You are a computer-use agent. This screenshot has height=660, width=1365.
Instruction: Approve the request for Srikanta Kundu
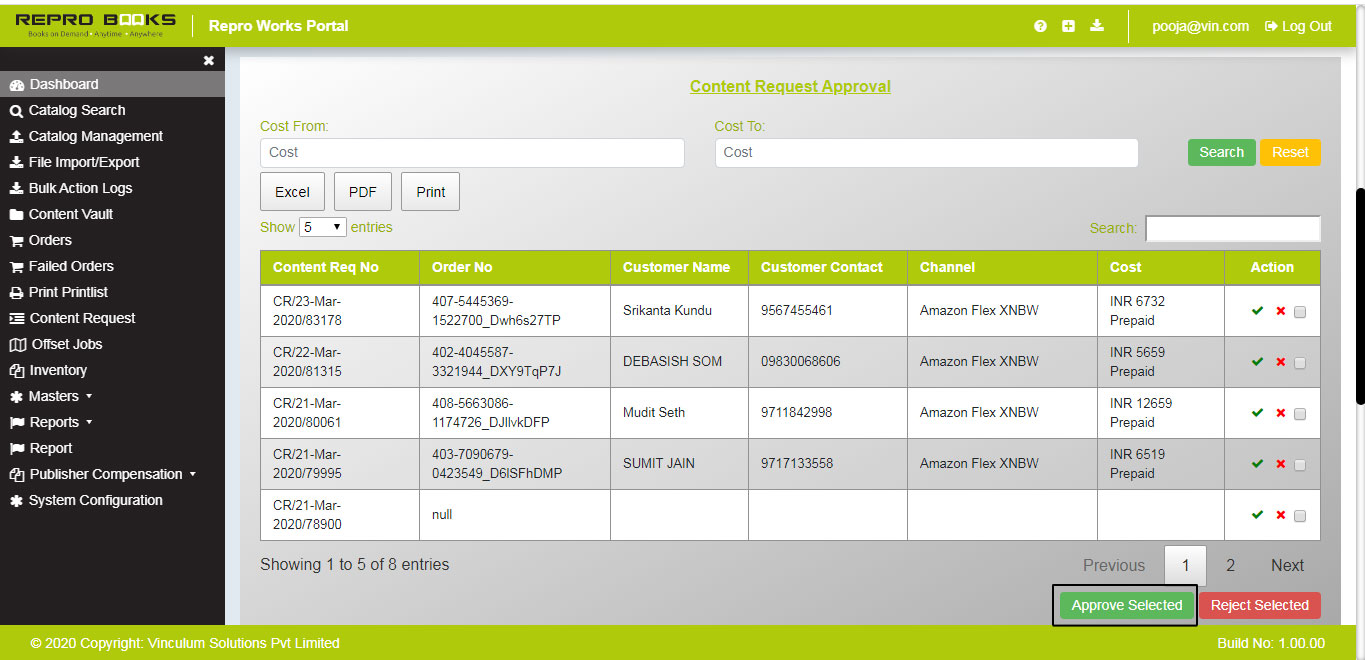tap(1257, 311)
